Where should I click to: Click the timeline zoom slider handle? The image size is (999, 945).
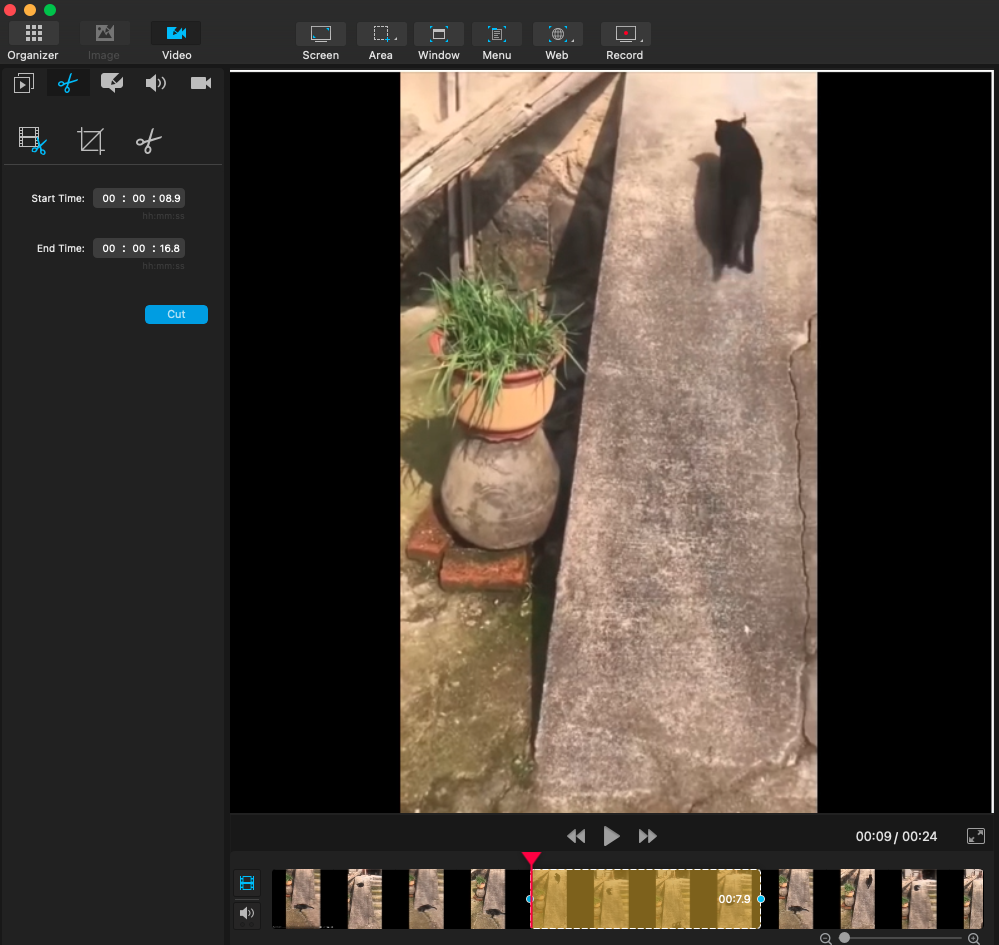coord(845,938)
